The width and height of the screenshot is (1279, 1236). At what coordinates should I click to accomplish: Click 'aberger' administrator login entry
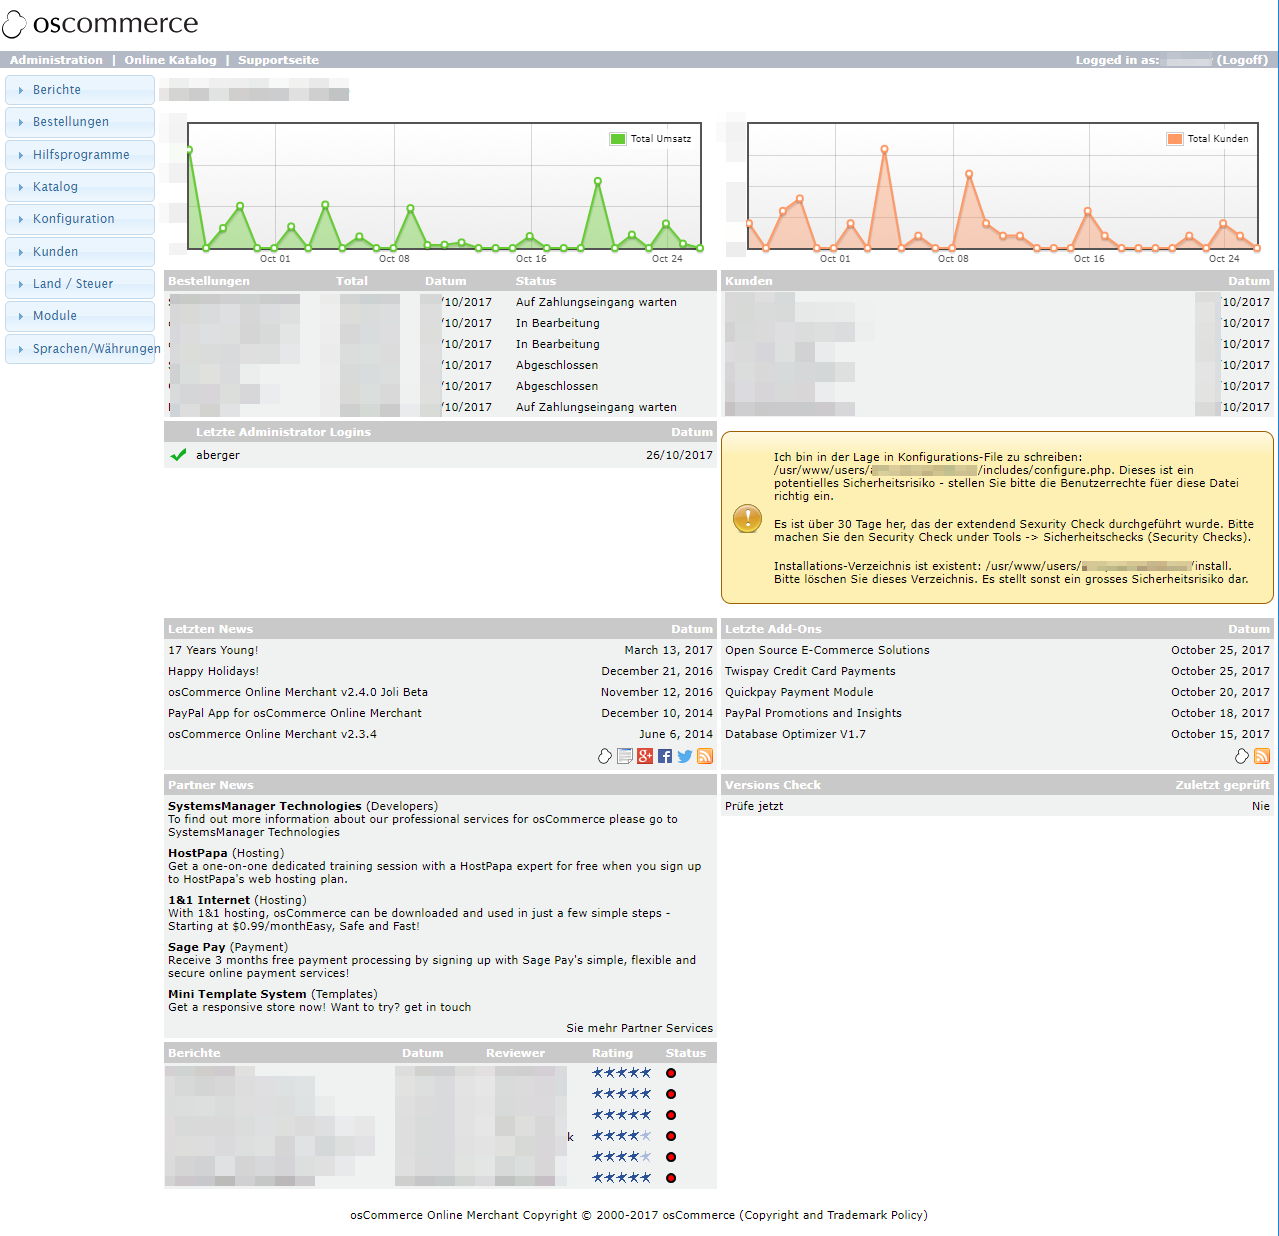click(218, 455)
